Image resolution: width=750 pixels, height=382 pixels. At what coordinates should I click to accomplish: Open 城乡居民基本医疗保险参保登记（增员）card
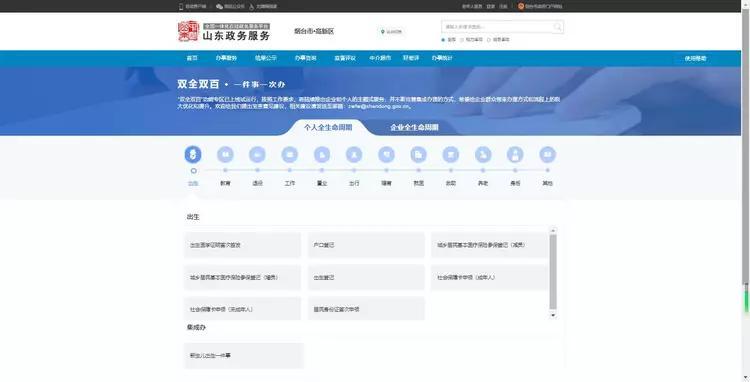(243, 277)
